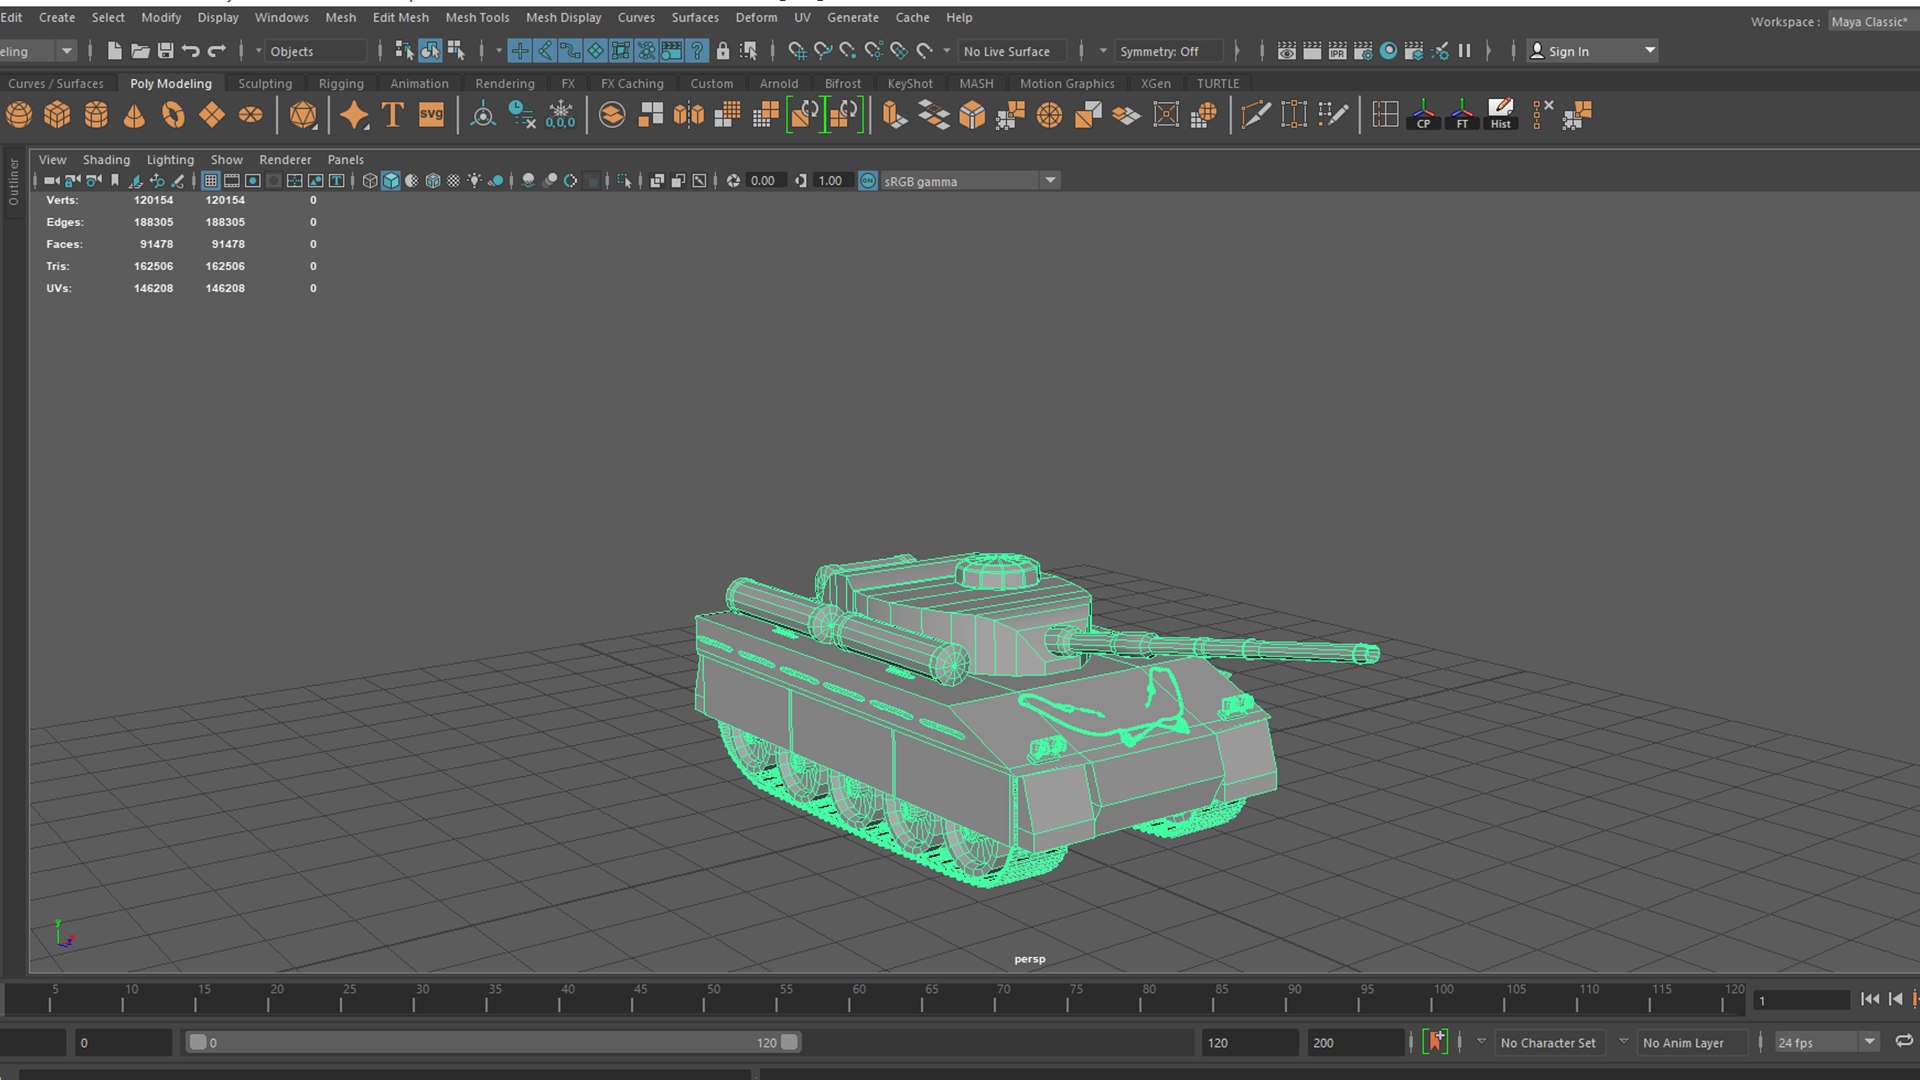
Task: Open the Workspace Maya Classic dropdown
Action: 1874,21
